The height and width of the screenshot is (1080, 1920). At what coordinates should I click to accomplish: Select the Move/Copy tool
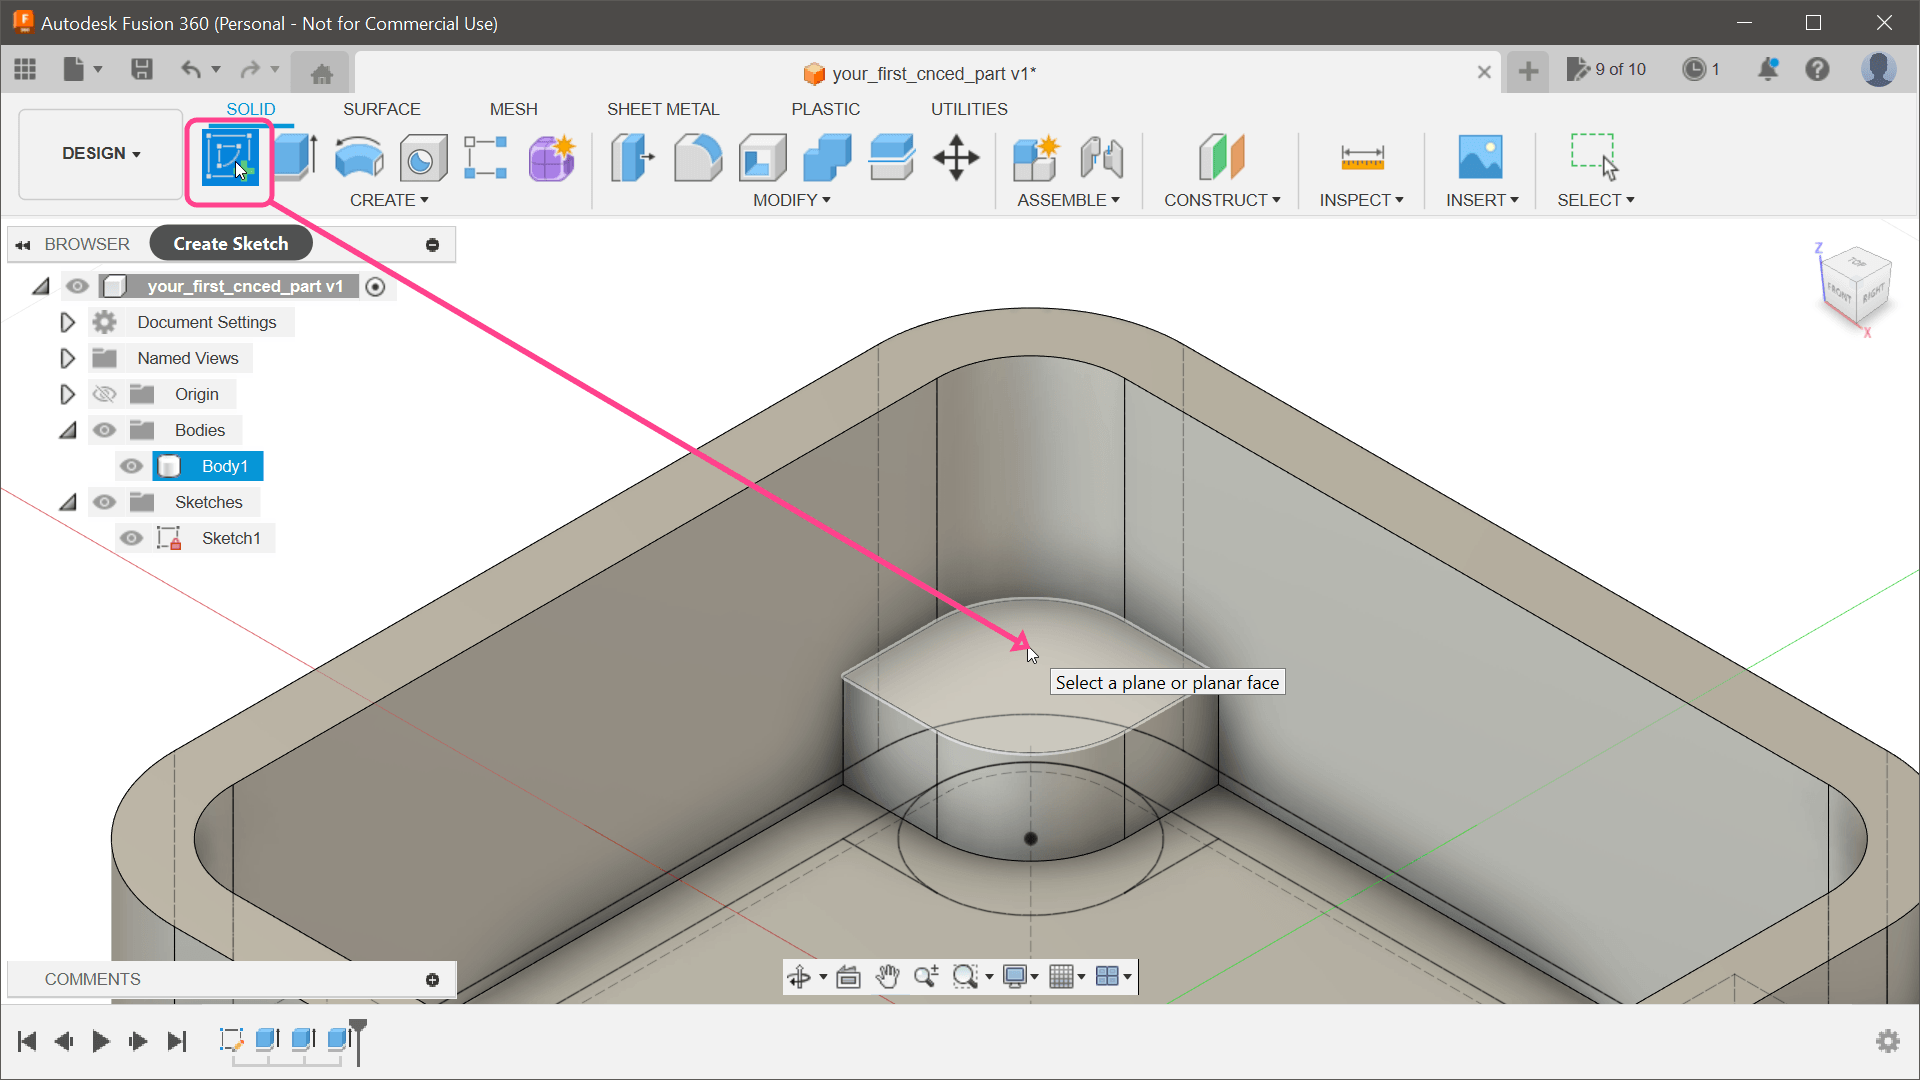956,158
